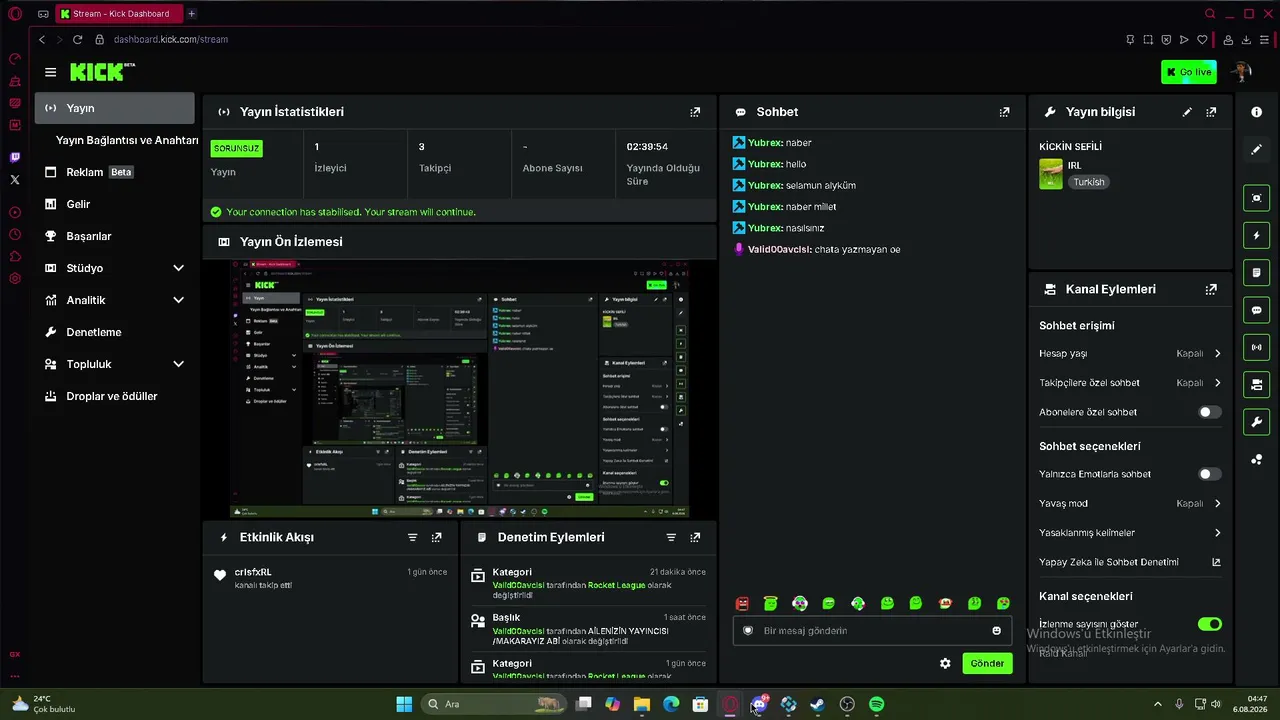The height and width of the screenshot is (720, 1280).
Task: Open Spotify from the taskbar
Action: (876, 704)
